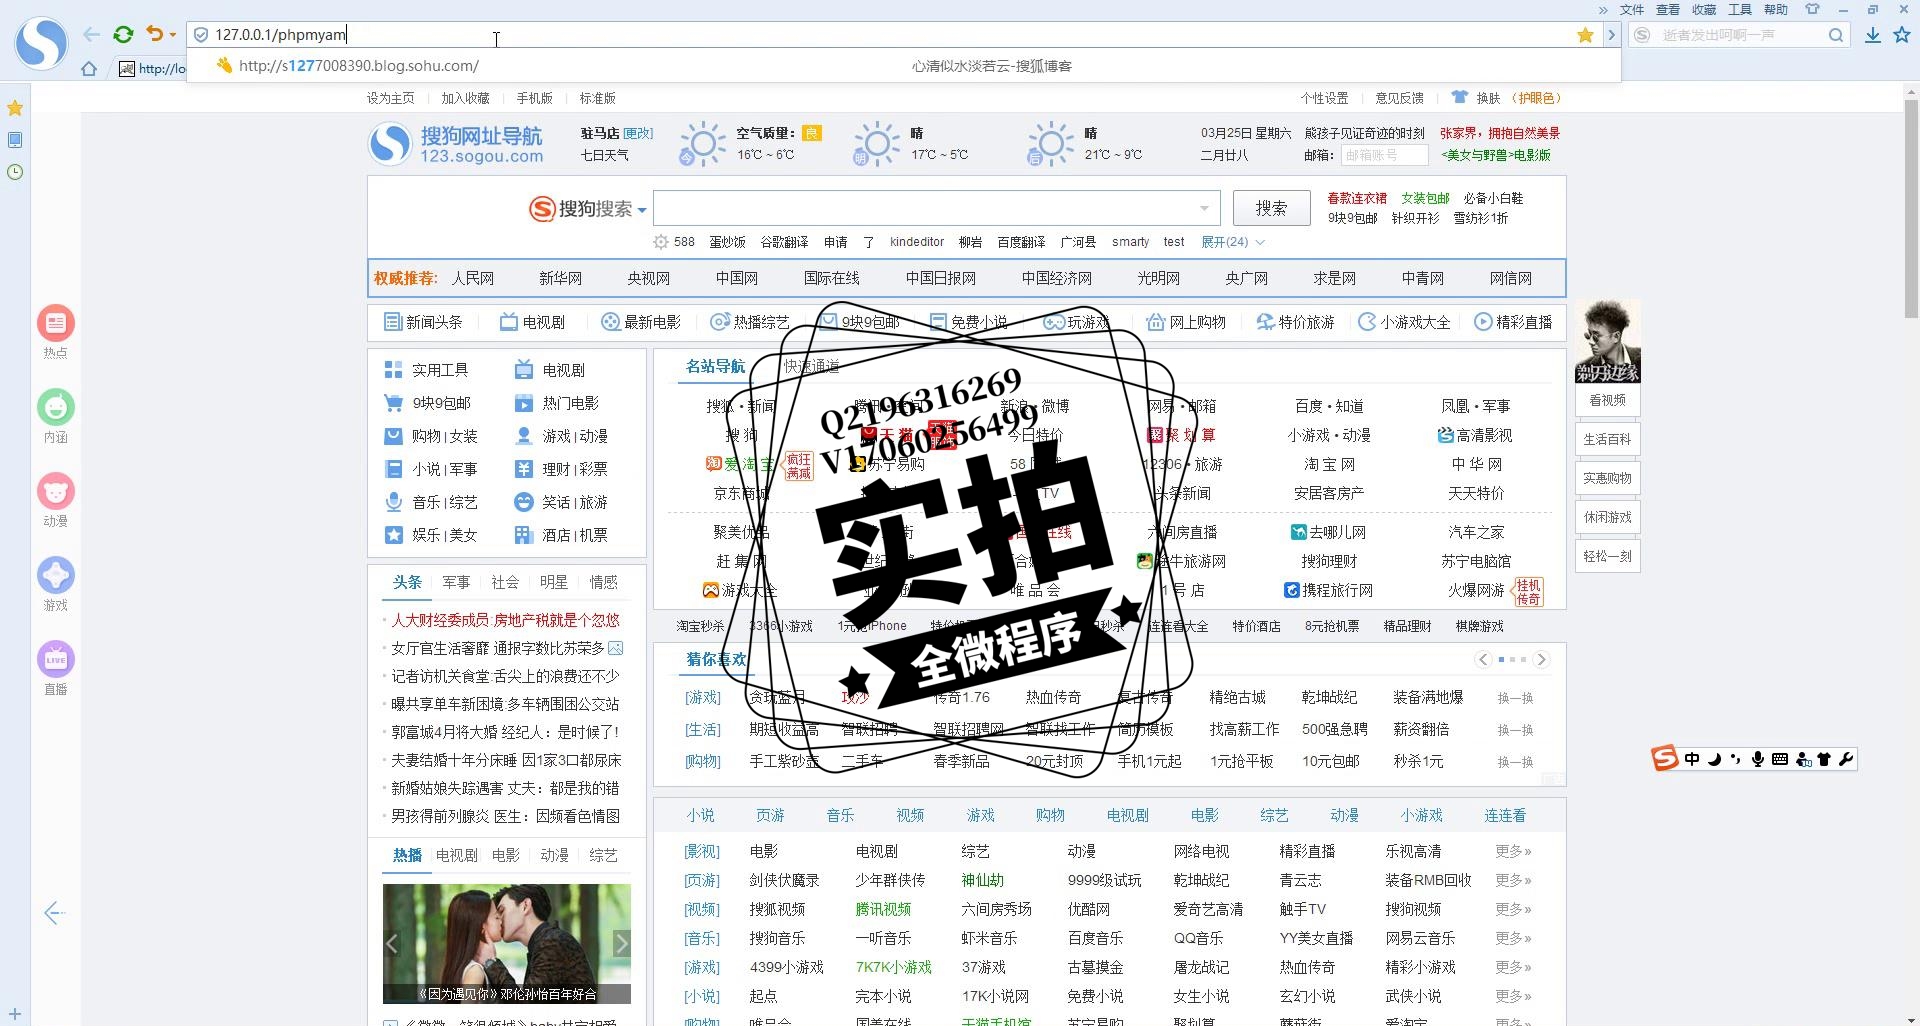This screenshot has height=1026, width=1920.
Task: Click the 设为主页 link
Action: (x=390, y=98)
